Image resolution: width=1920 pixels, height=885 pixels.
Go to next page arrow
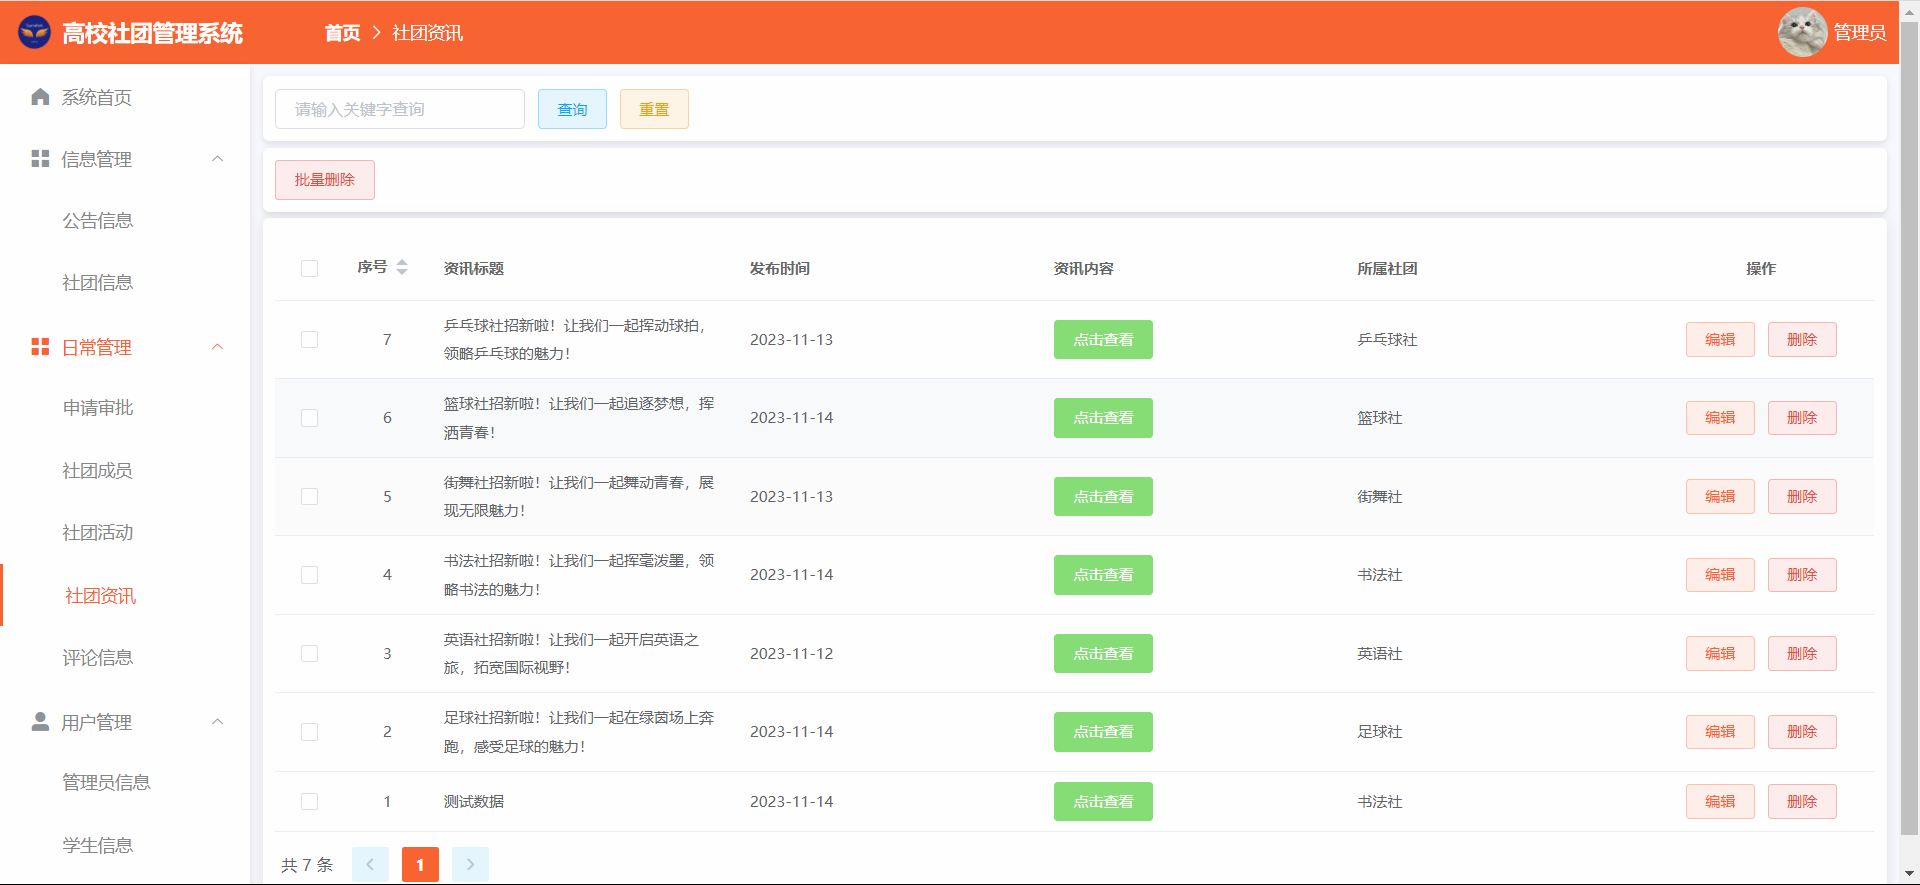(x=470, y=865)
